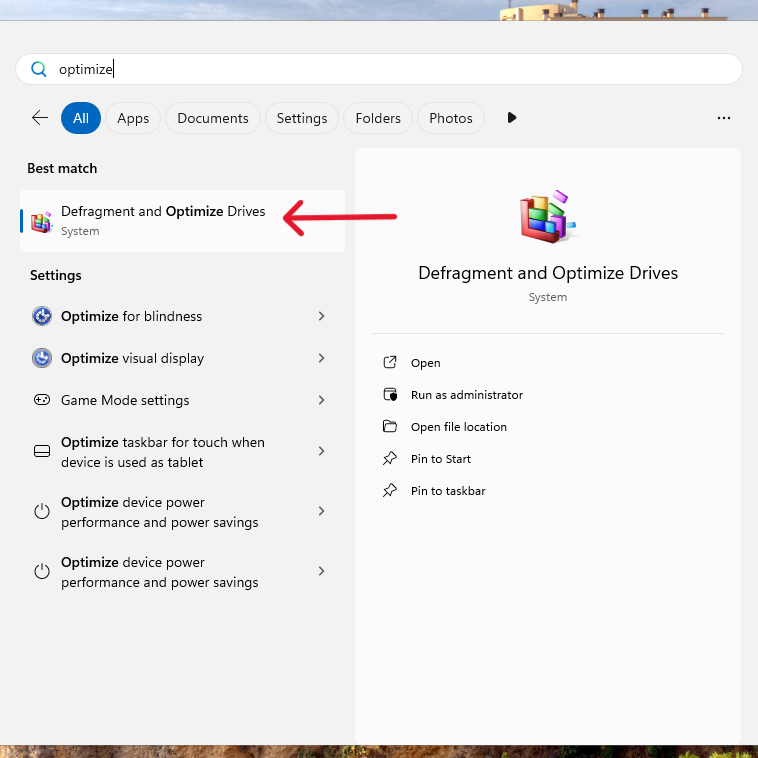Expand chevron next to Optimize for blindness
The image size is (758, 758).
coord(321,316)
